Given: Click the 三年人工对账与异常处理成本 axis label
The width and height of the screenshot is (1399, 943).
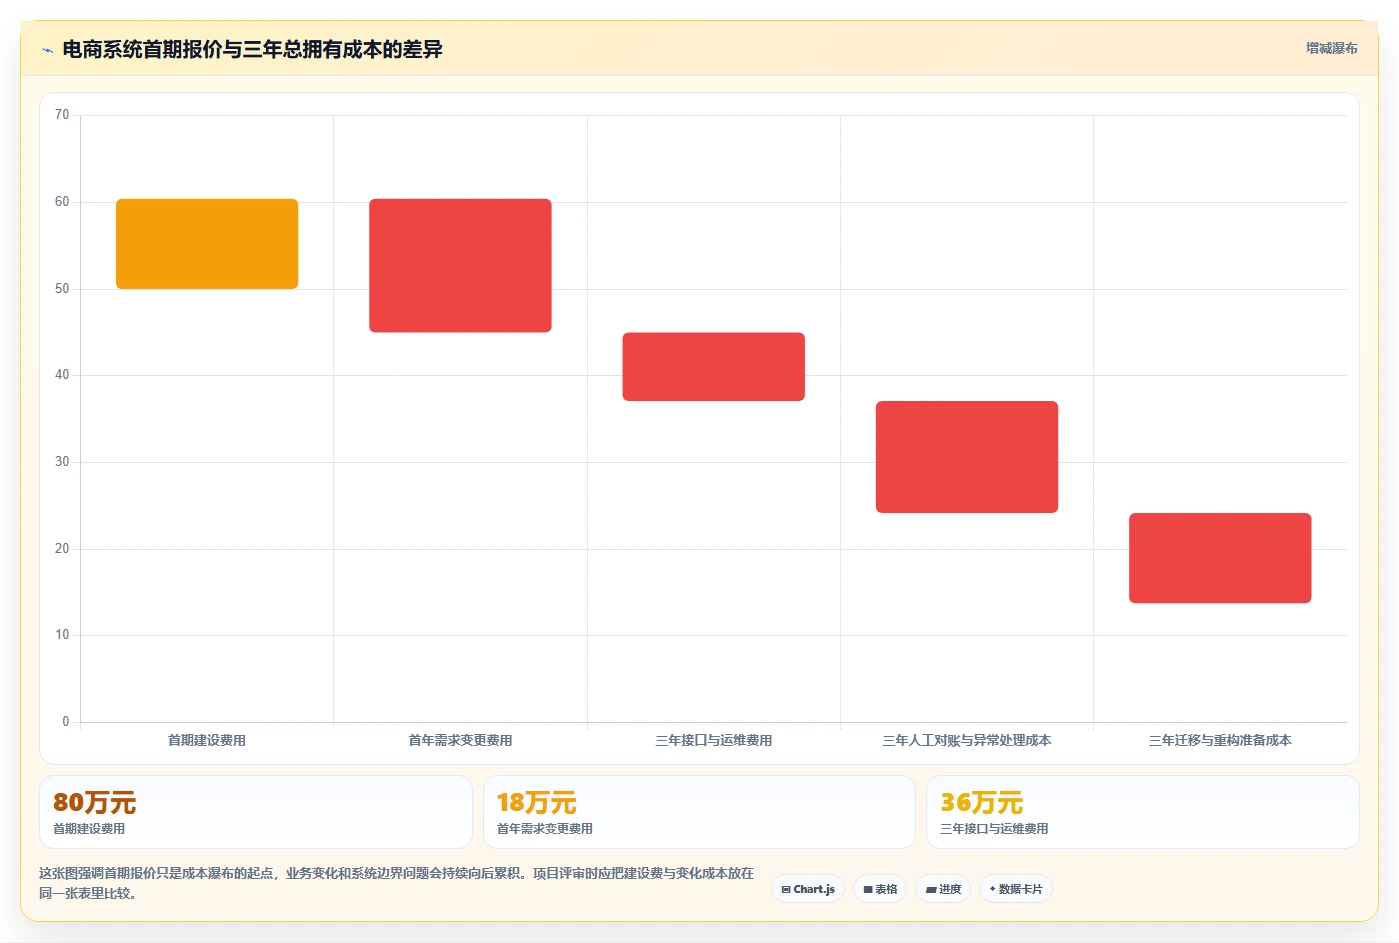Looking at the screenshot, I should (x=967, y=741).
